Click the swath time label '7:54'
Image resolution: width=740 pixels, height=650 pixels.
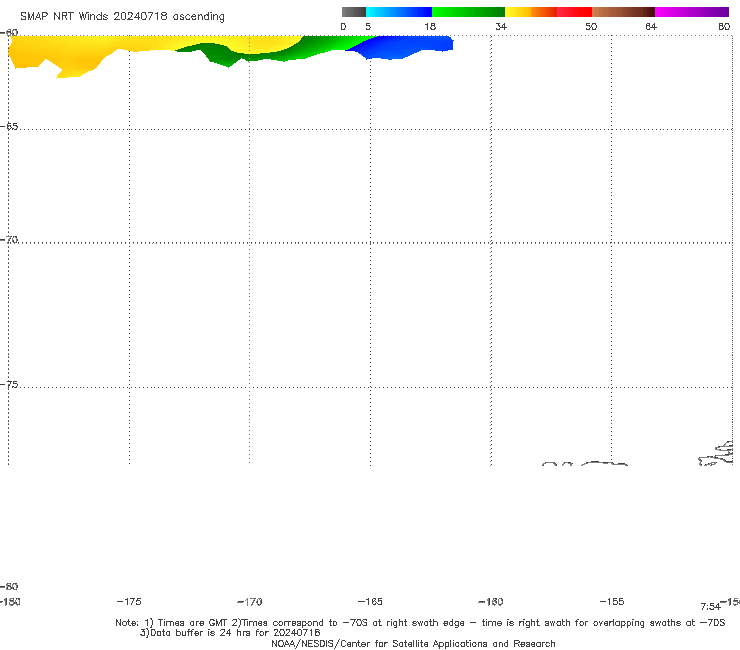coord(710,607)
